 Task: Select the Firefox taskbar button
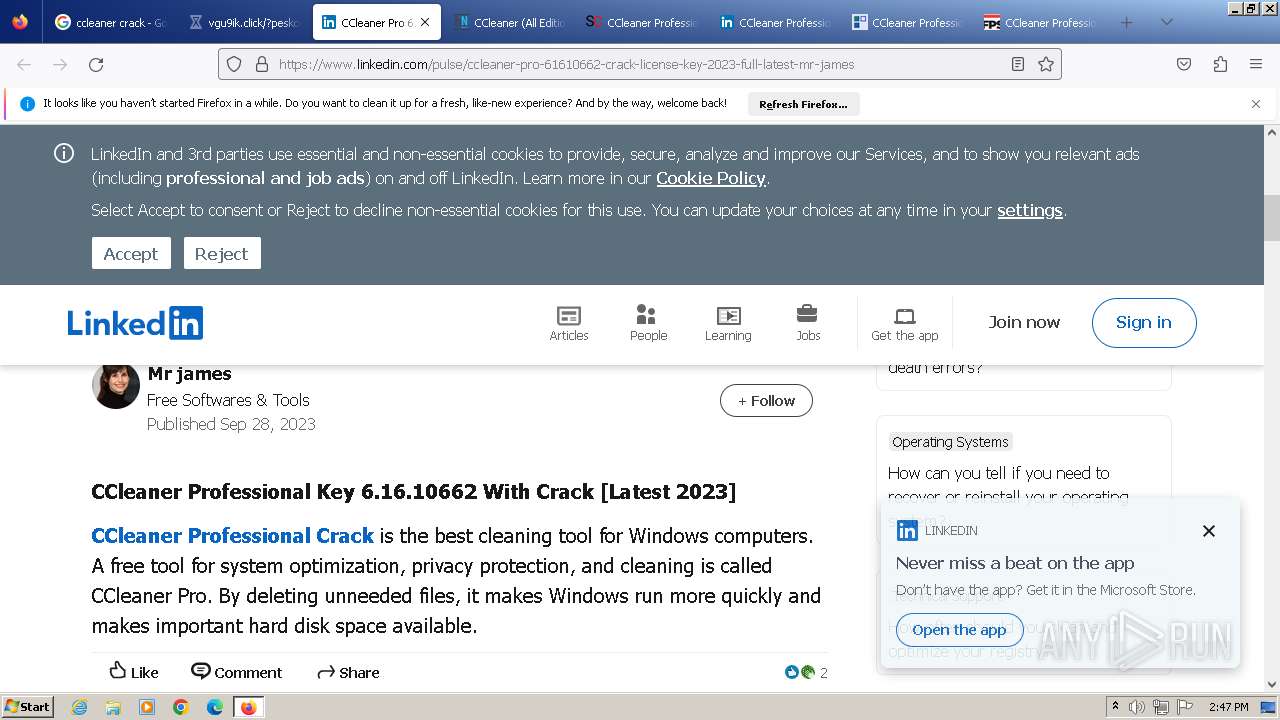tap(248, 707)
